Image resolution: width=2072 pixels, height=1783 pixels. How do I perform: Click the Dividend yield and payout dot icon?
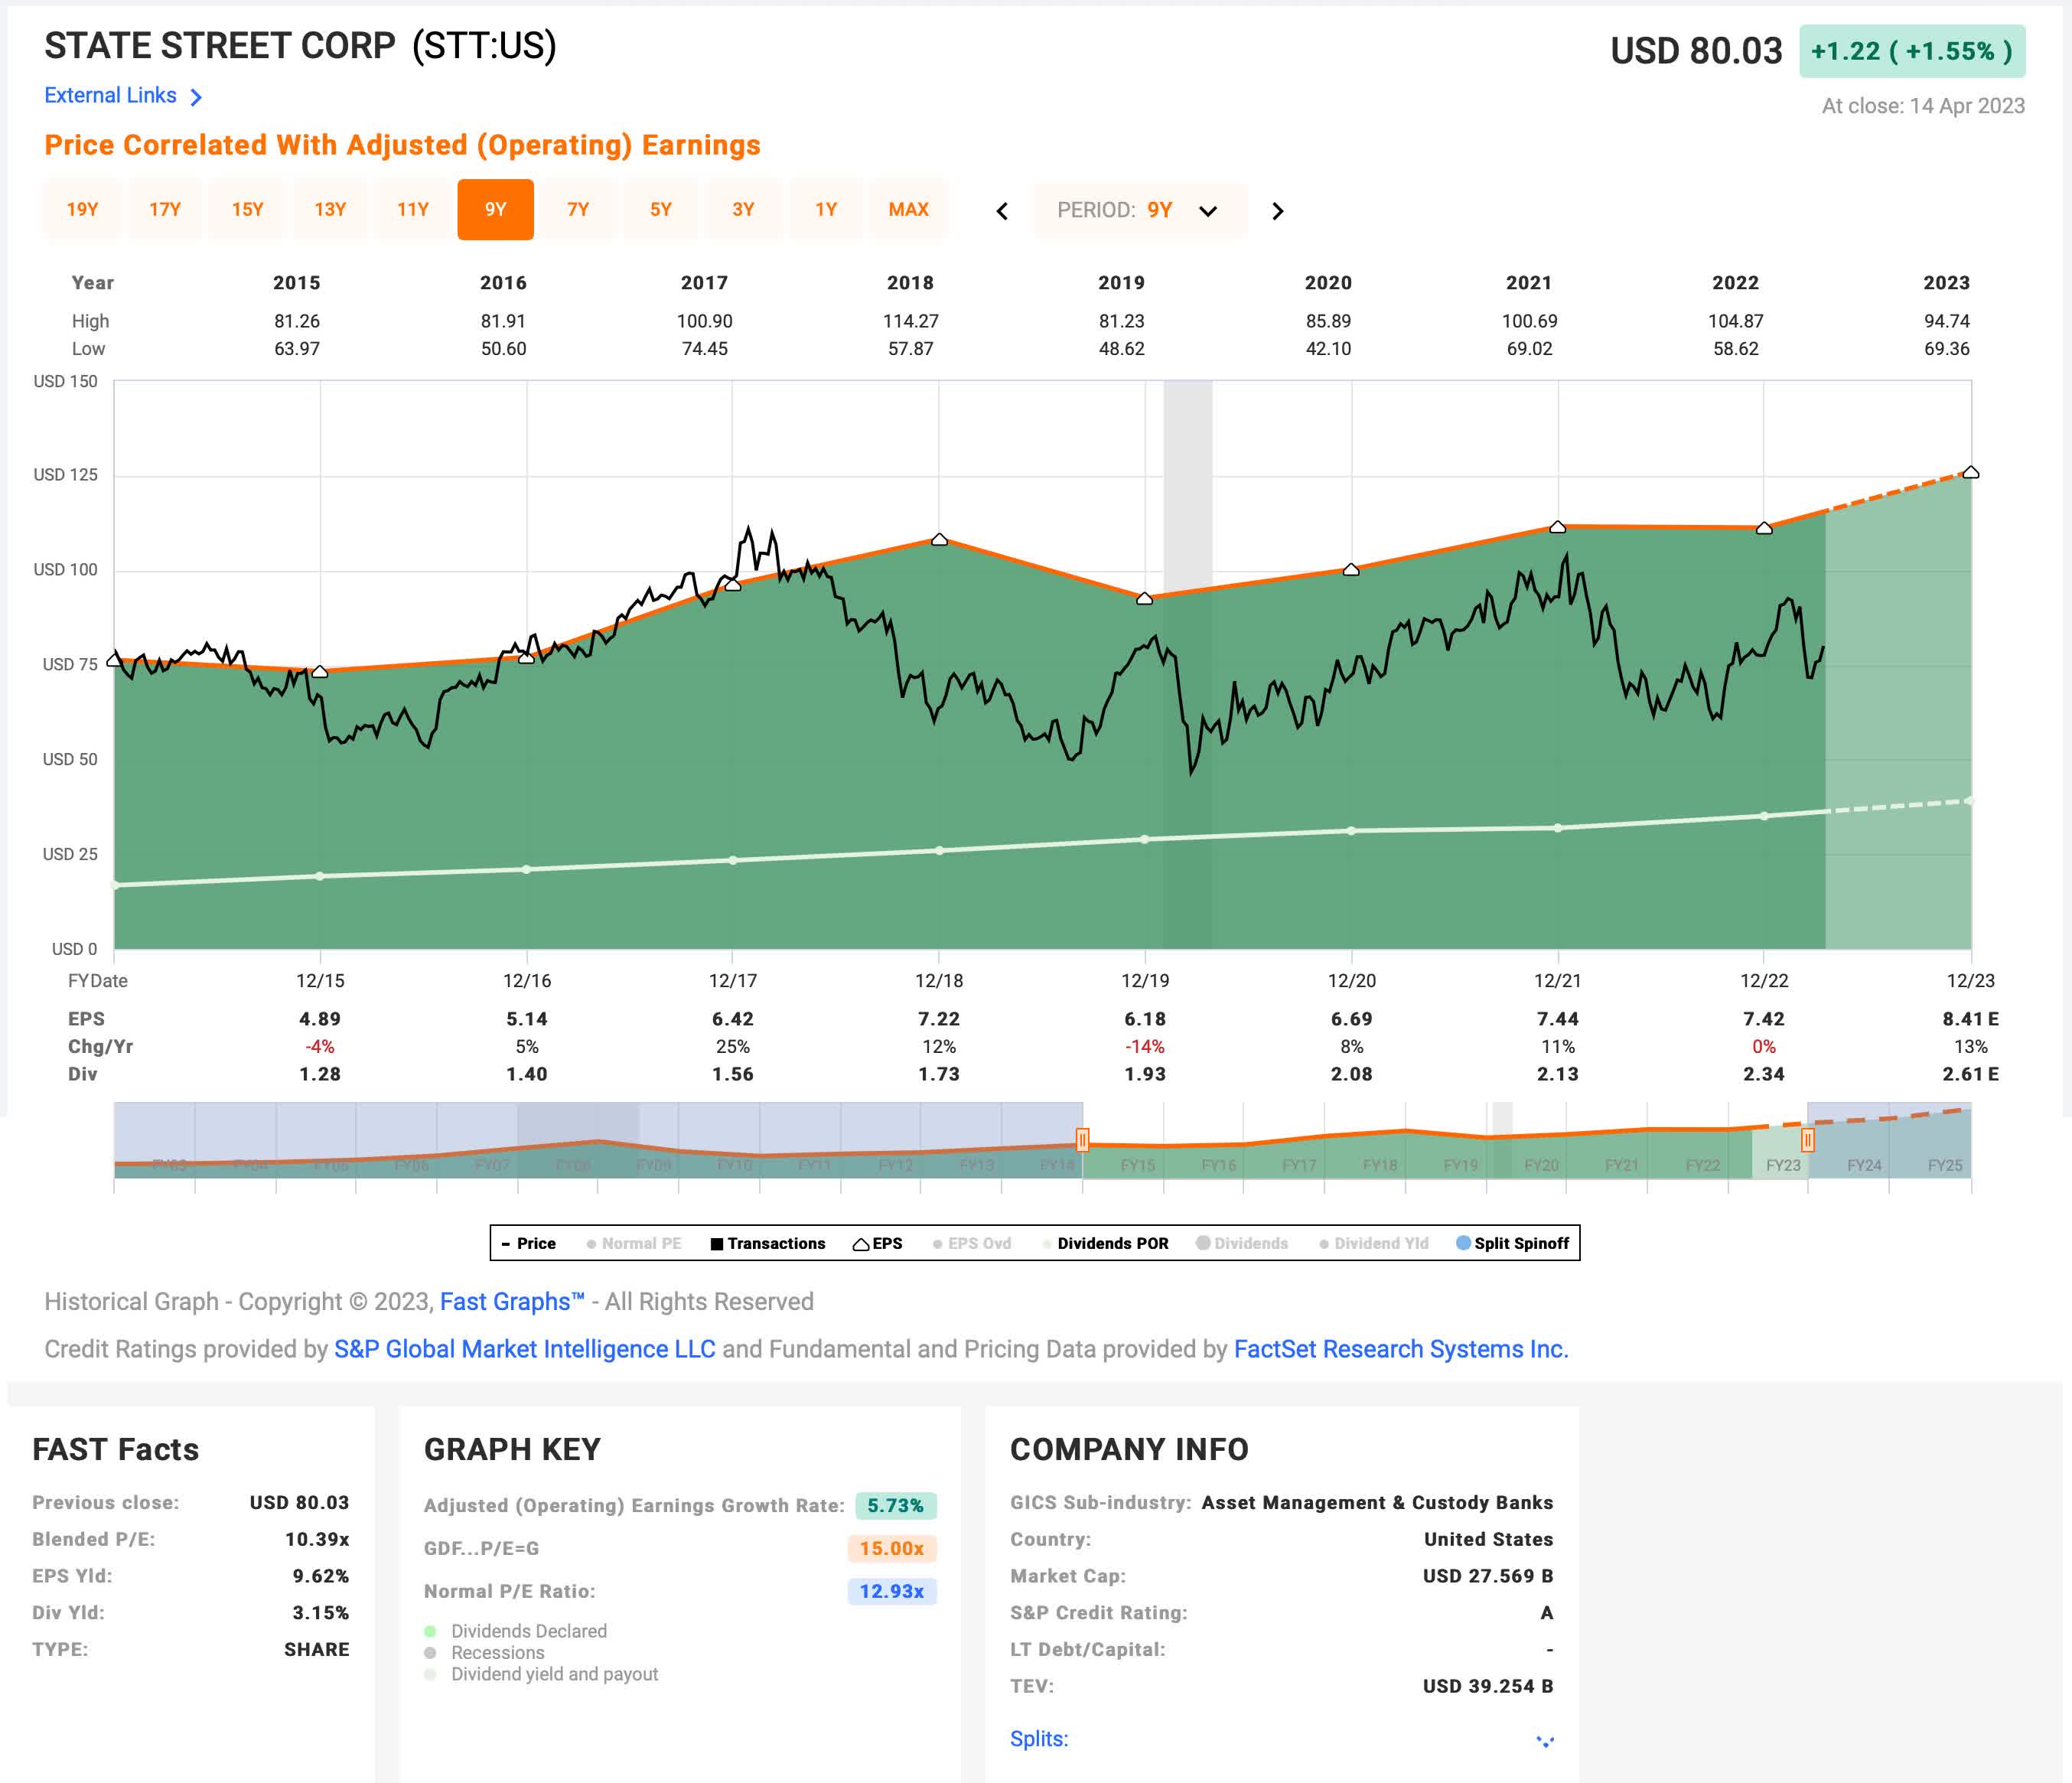[431, 1674]
